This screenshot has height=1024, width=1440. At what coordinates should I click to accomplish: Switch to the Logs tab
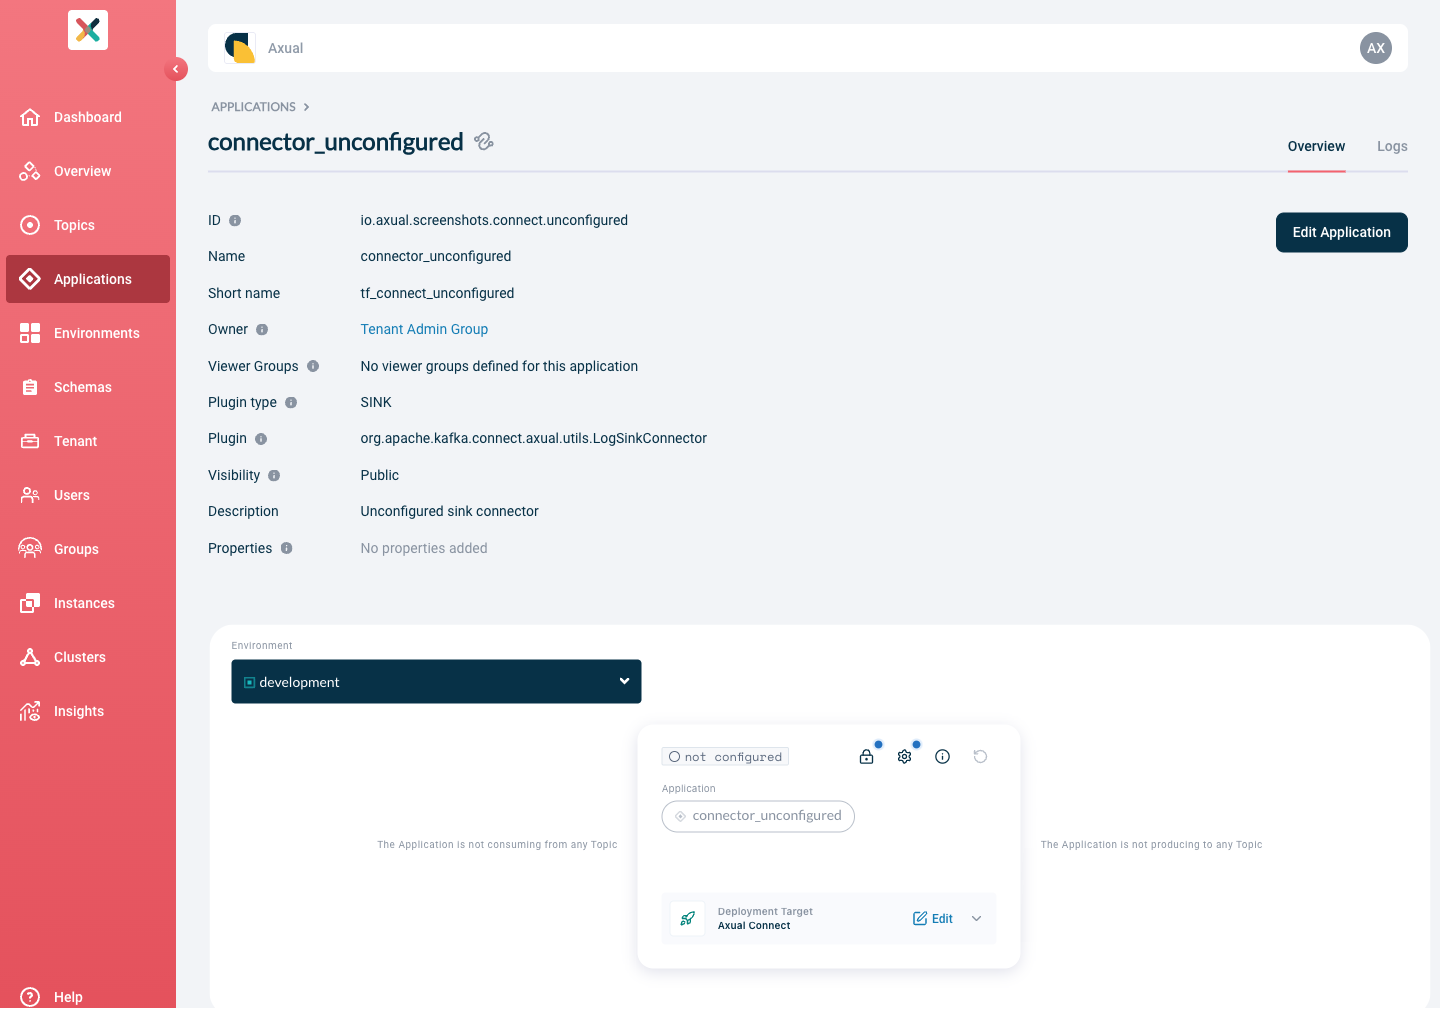[1392, 146]
